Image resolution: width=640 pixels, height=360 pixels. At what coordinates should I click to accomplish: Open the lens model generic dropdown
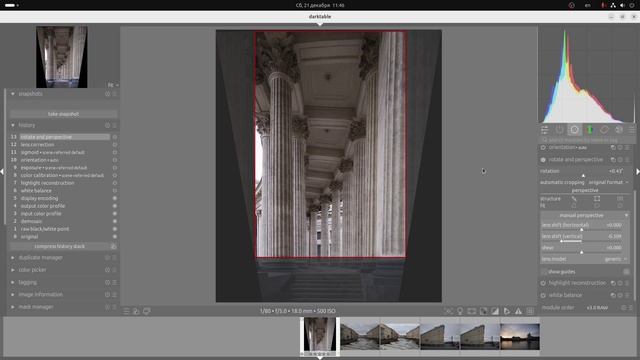pyautogui.click(x=584, y=259)
